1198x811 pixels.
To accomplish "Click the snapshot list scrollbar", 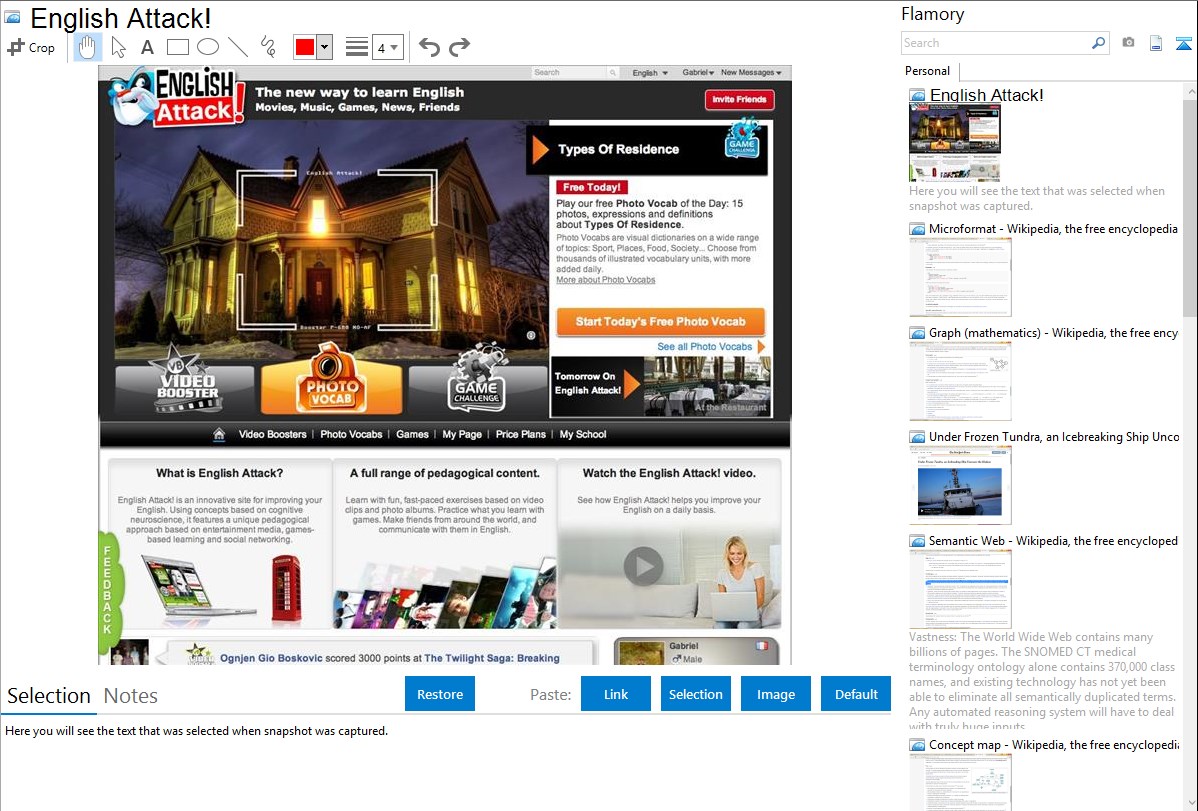I will coord(1190,206).
